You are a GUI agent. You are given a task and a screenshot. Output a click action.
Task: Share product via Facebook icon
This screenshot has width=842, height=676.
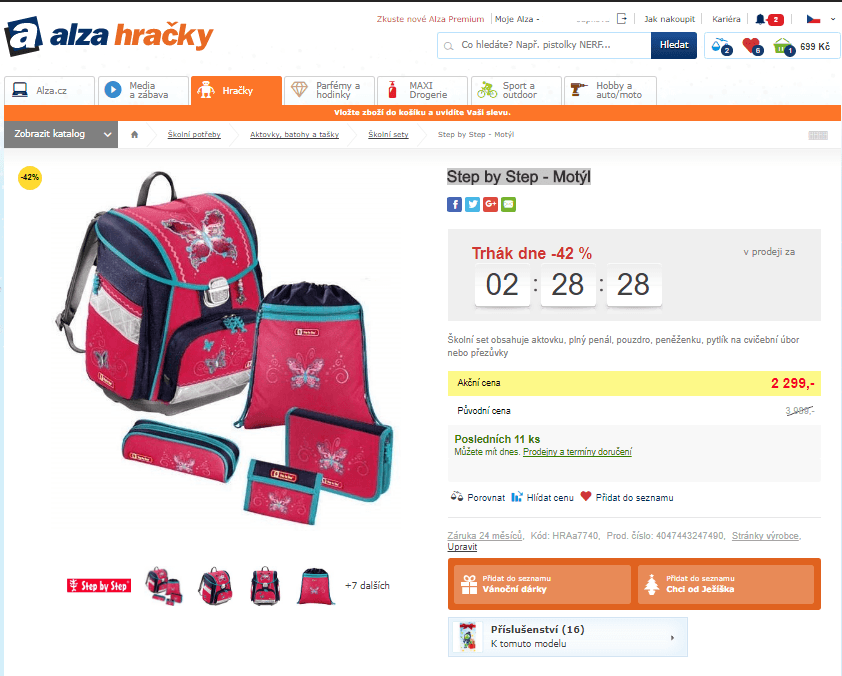(x=454, y=205)
